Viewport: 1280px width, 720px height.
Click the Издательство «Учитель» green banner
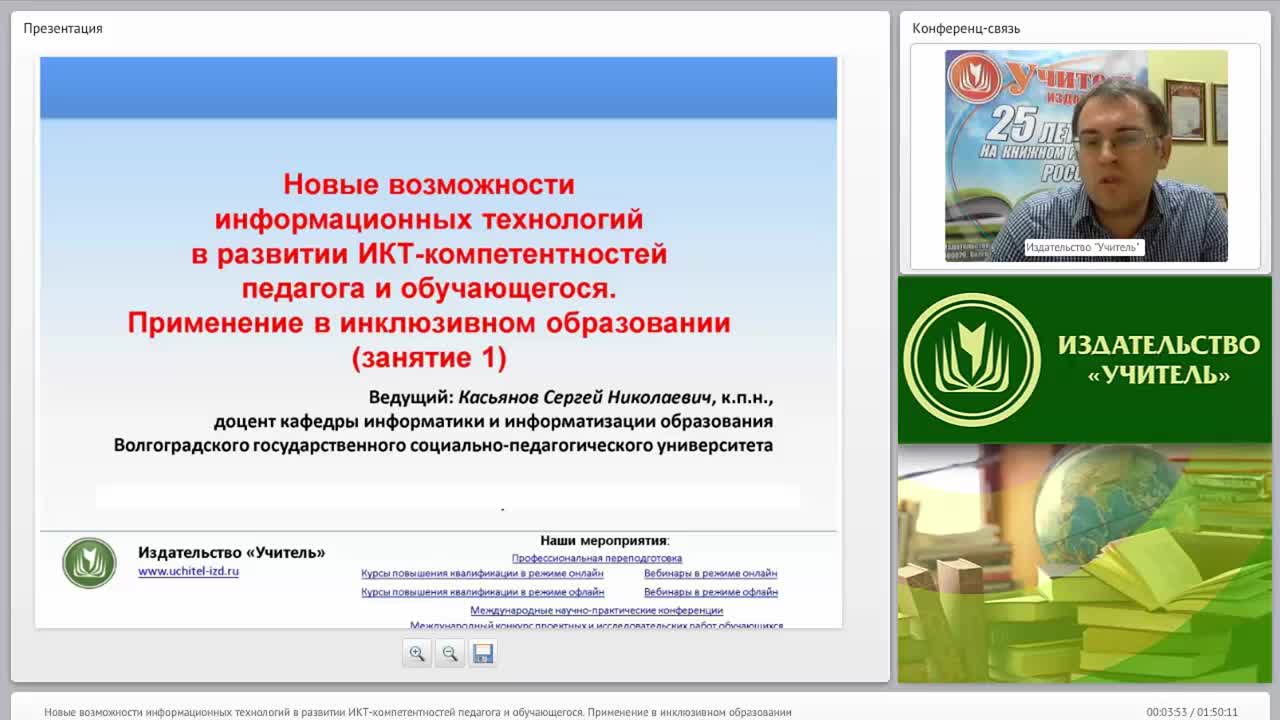(1085, 359)
